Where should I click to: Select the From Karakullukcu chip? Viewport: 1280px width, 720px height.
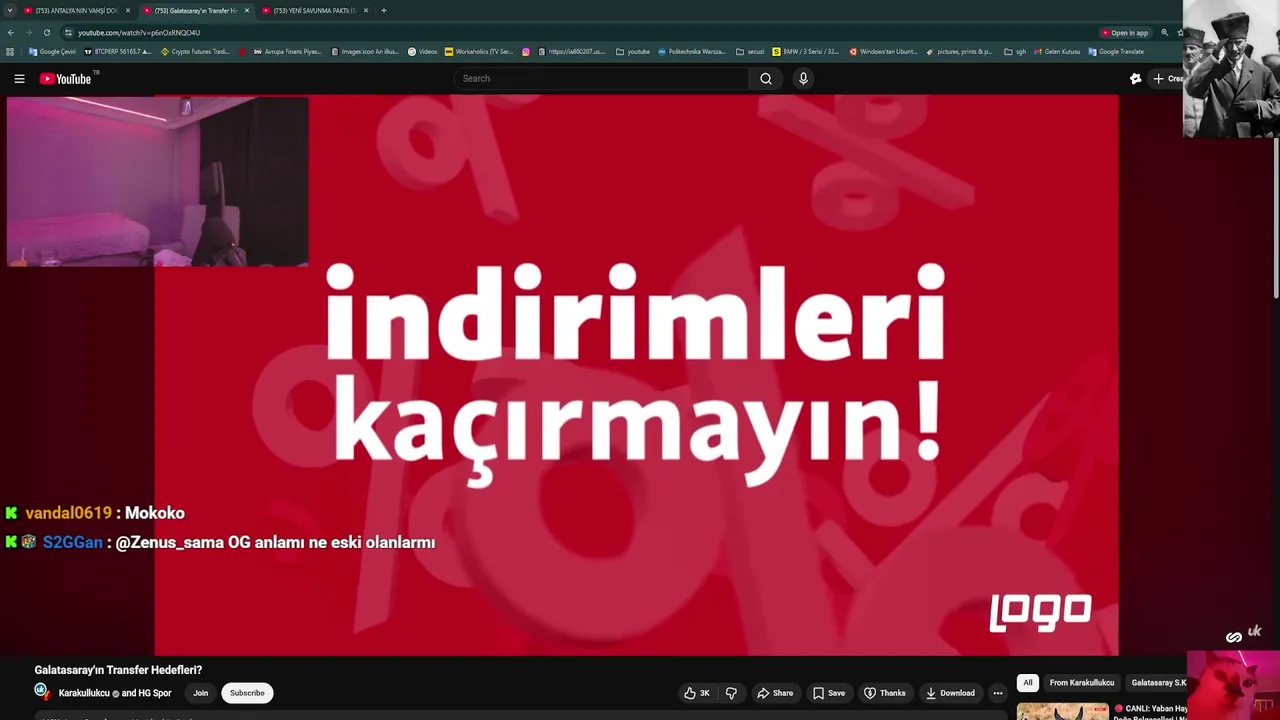(1081, 683)
